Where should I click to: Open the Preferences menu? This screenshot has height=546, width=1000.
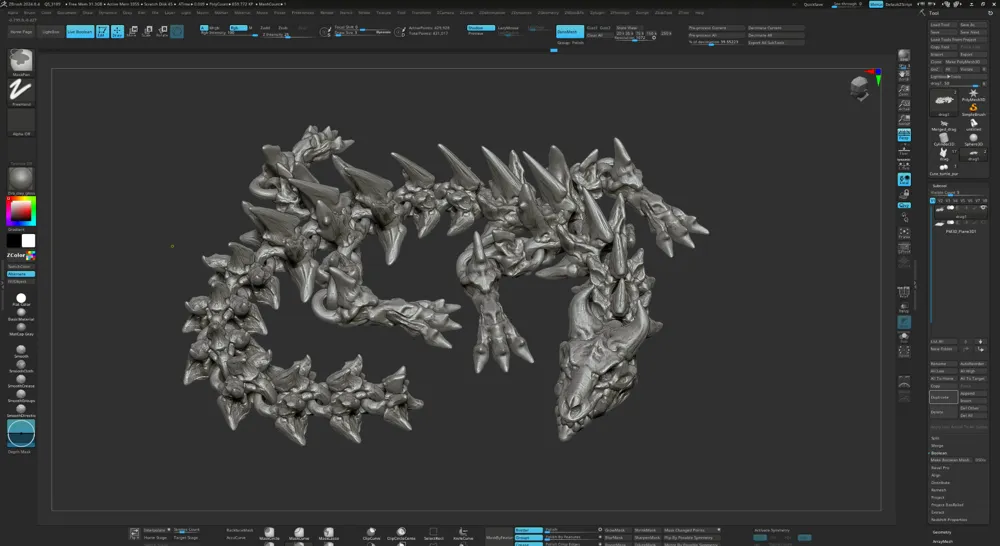point(303,13)
